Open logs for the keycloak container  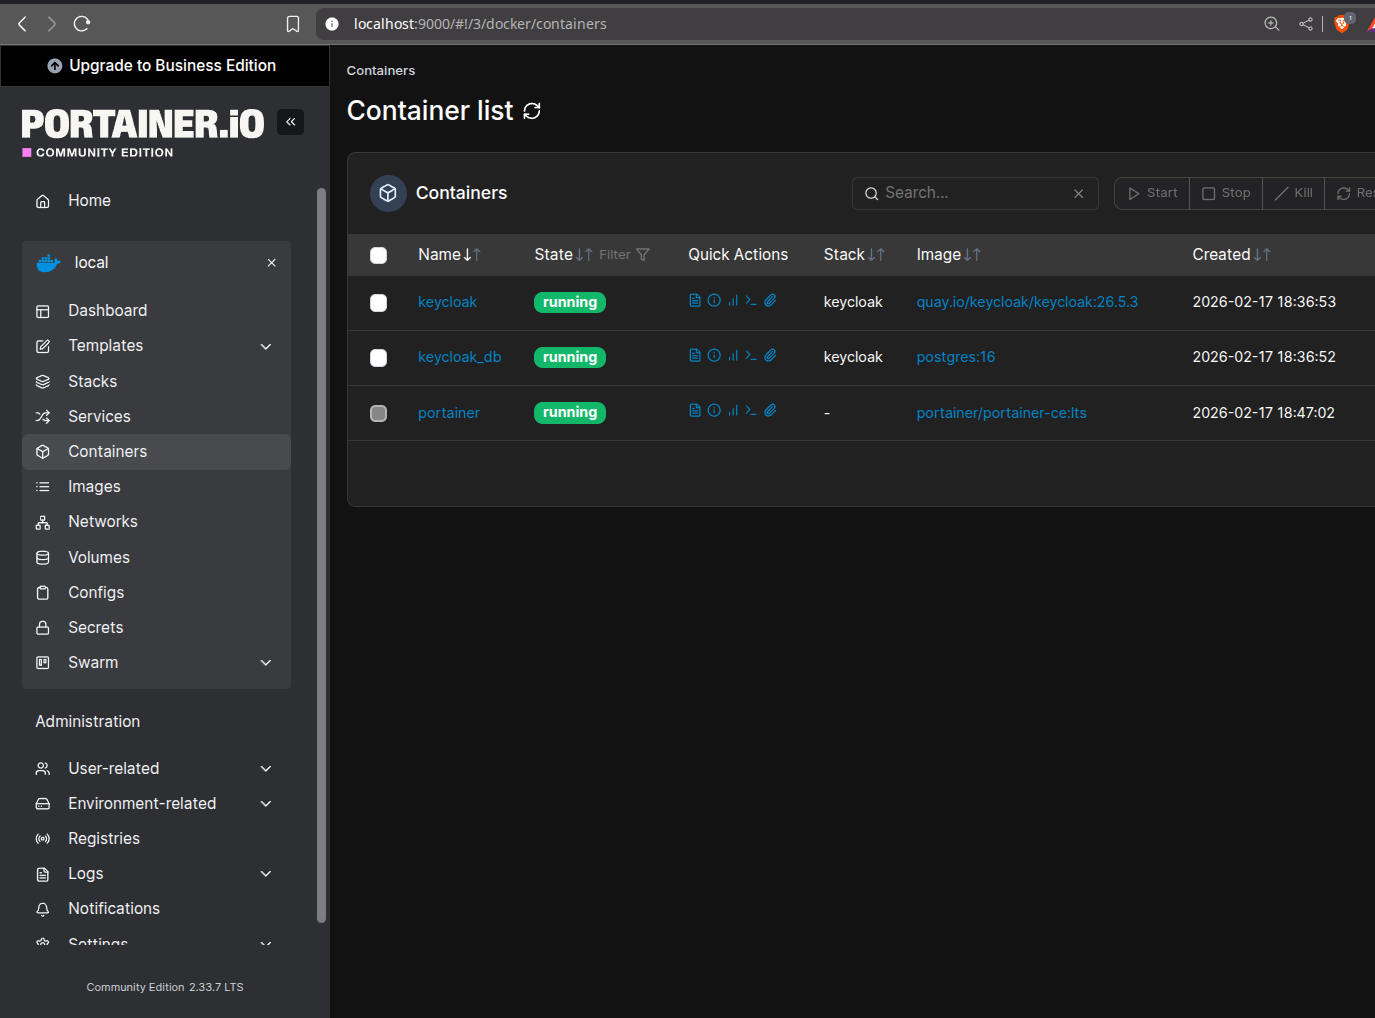pyautogui.click(x=694, y=300)
